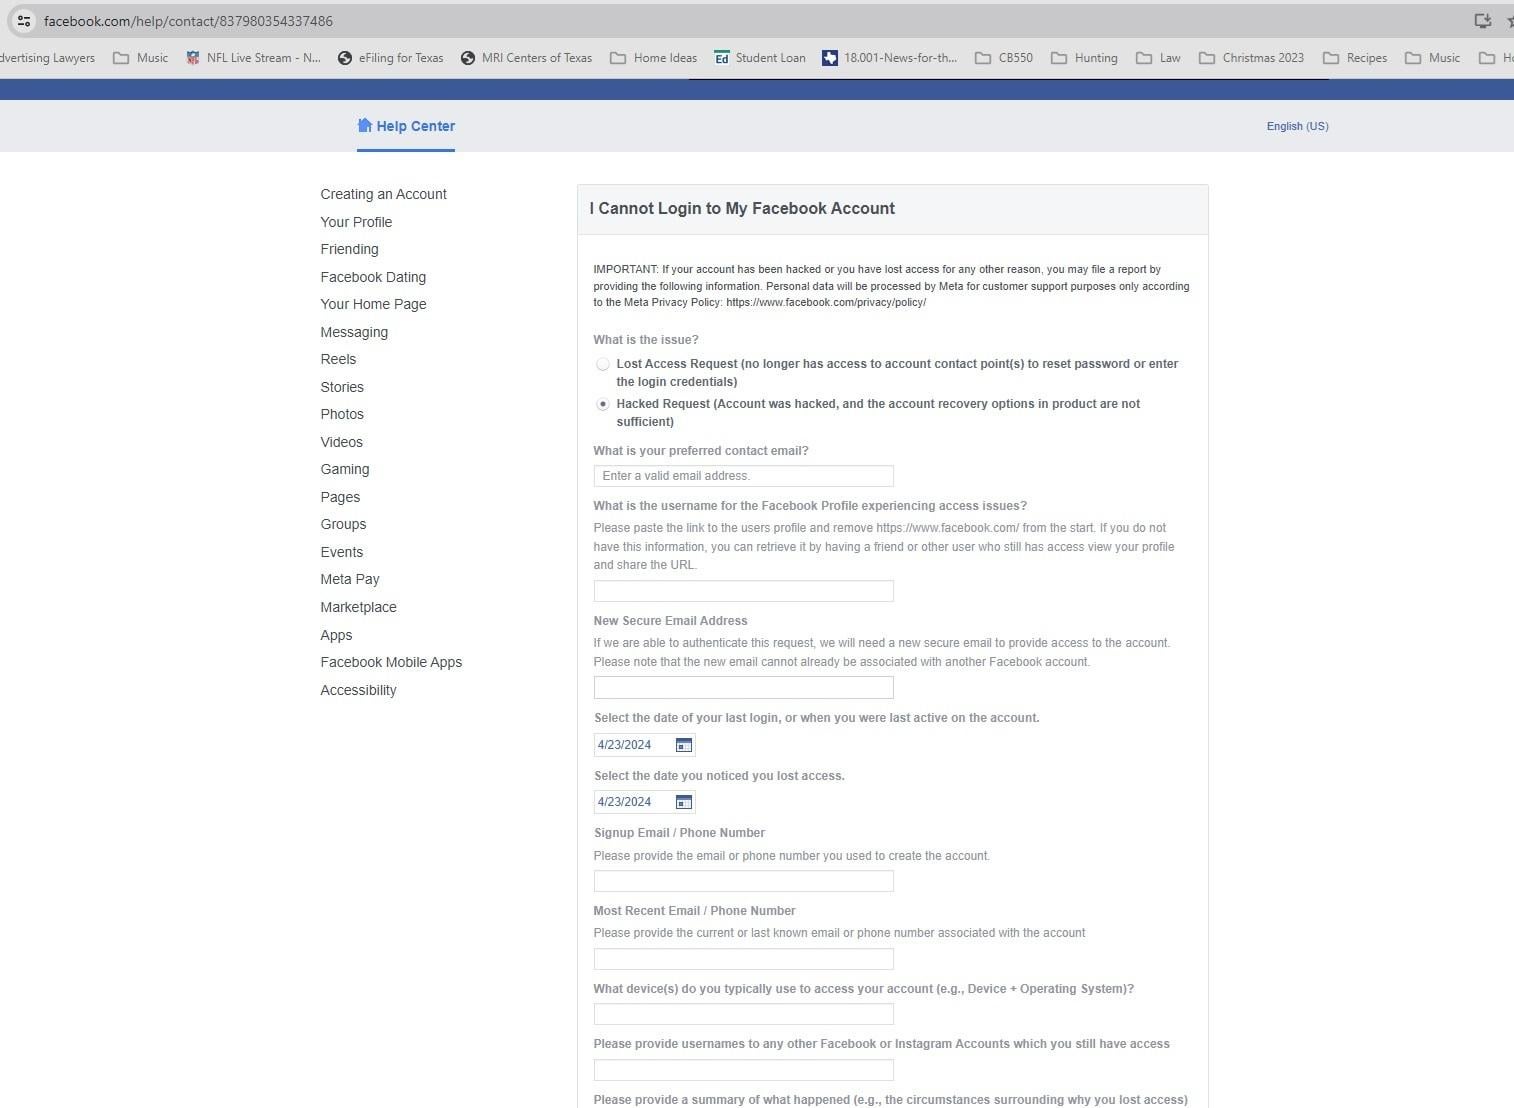Viewport: 1514px width, 1108px height.
Task: Open the second Music bookmarks folder
Action: 1433,58
